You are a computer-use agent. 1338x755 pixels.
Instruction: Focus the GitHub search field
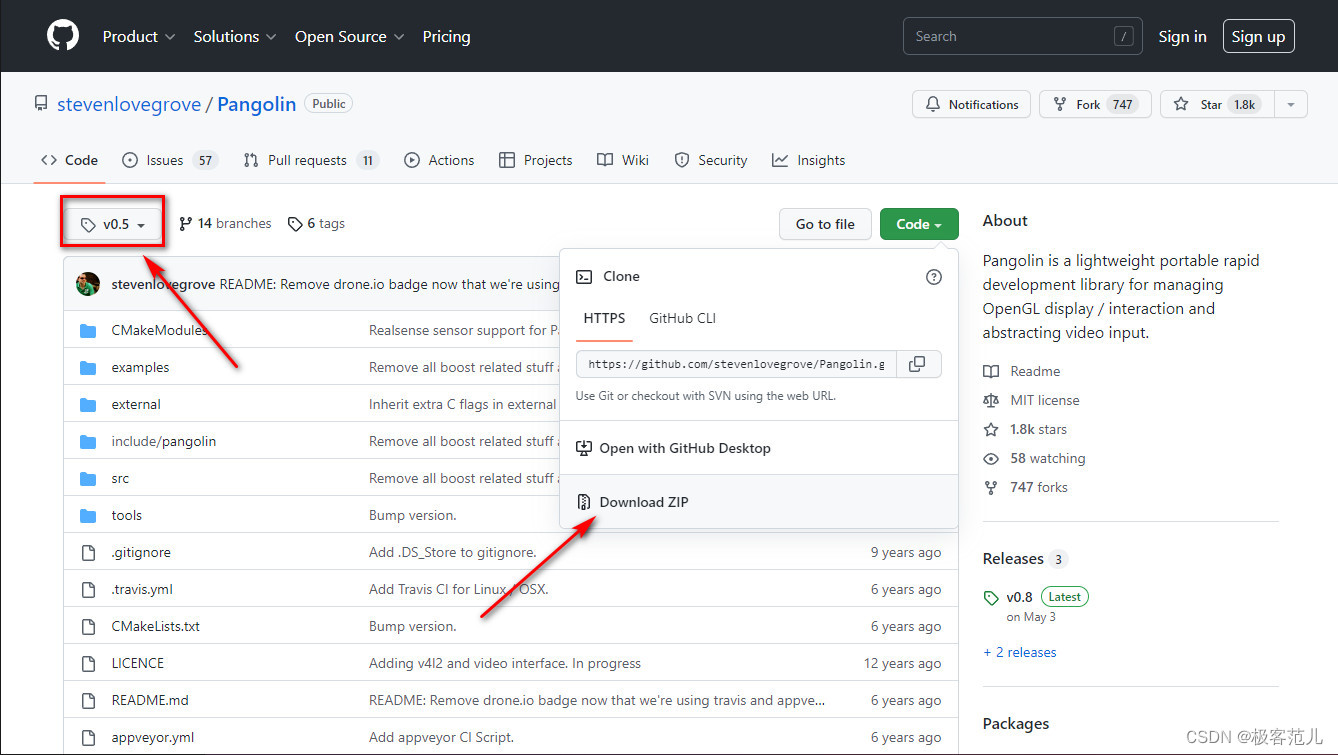(1022, 36)
